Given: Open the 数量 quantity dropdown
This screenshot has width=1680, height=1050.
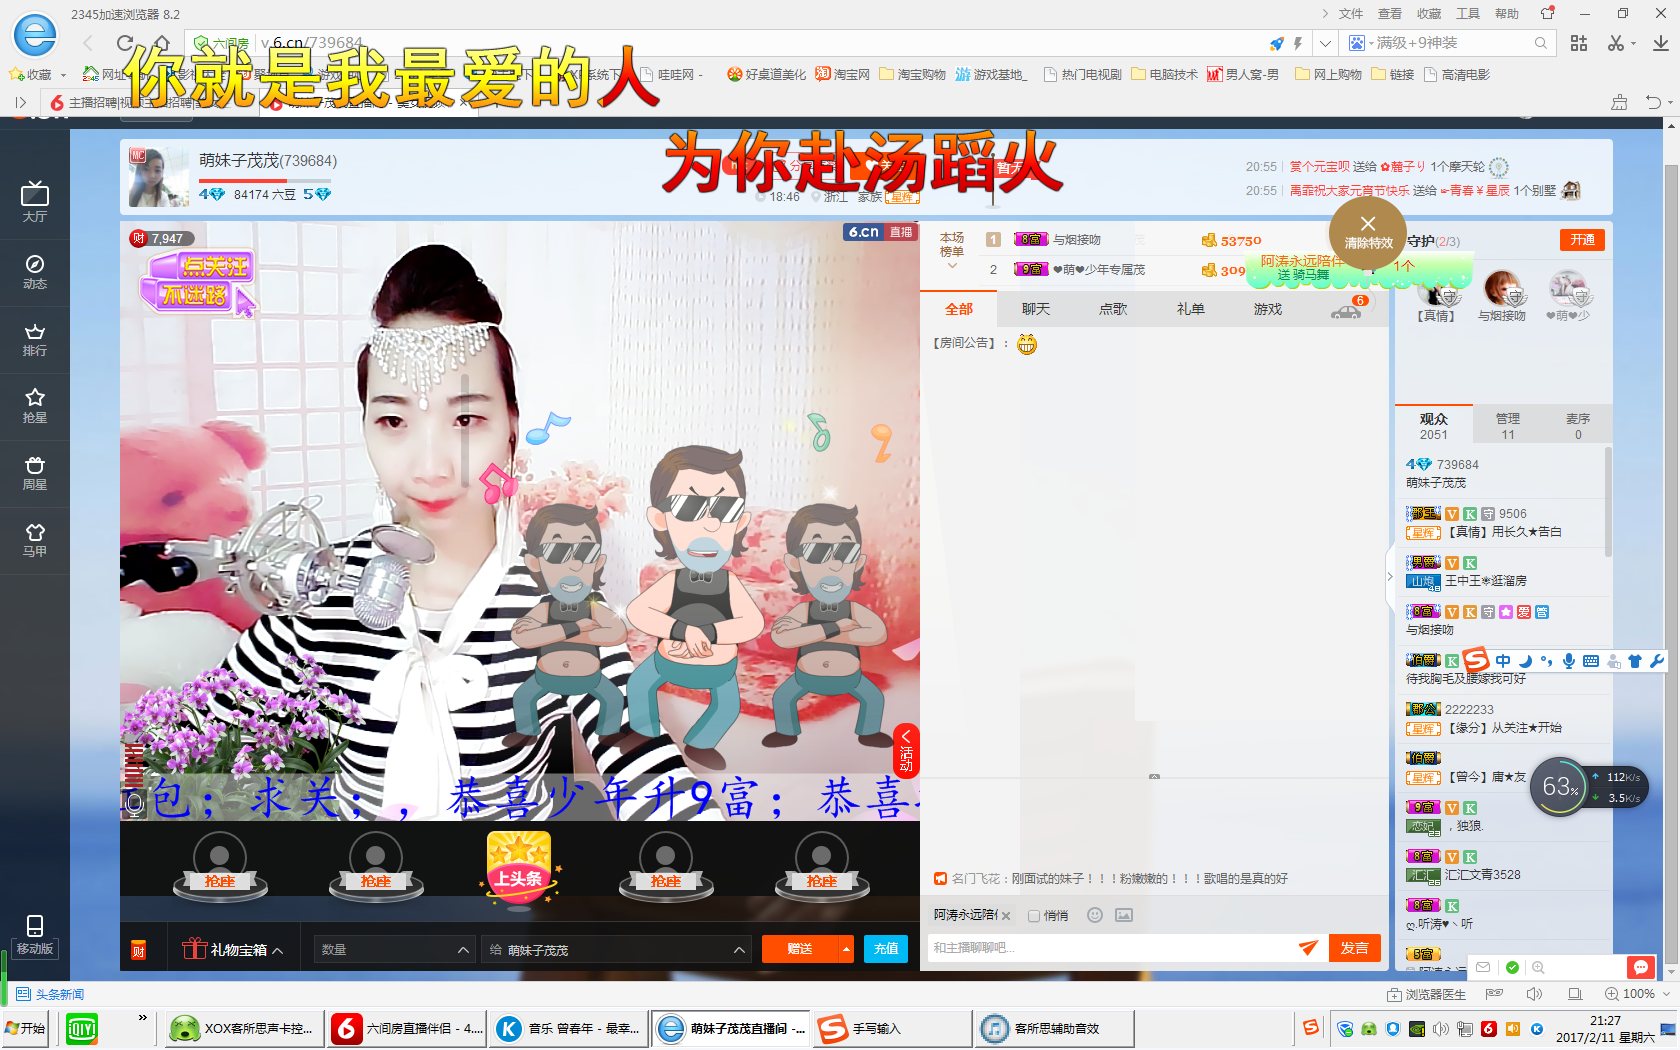Looking at the screenshot, I should [394, 949].
